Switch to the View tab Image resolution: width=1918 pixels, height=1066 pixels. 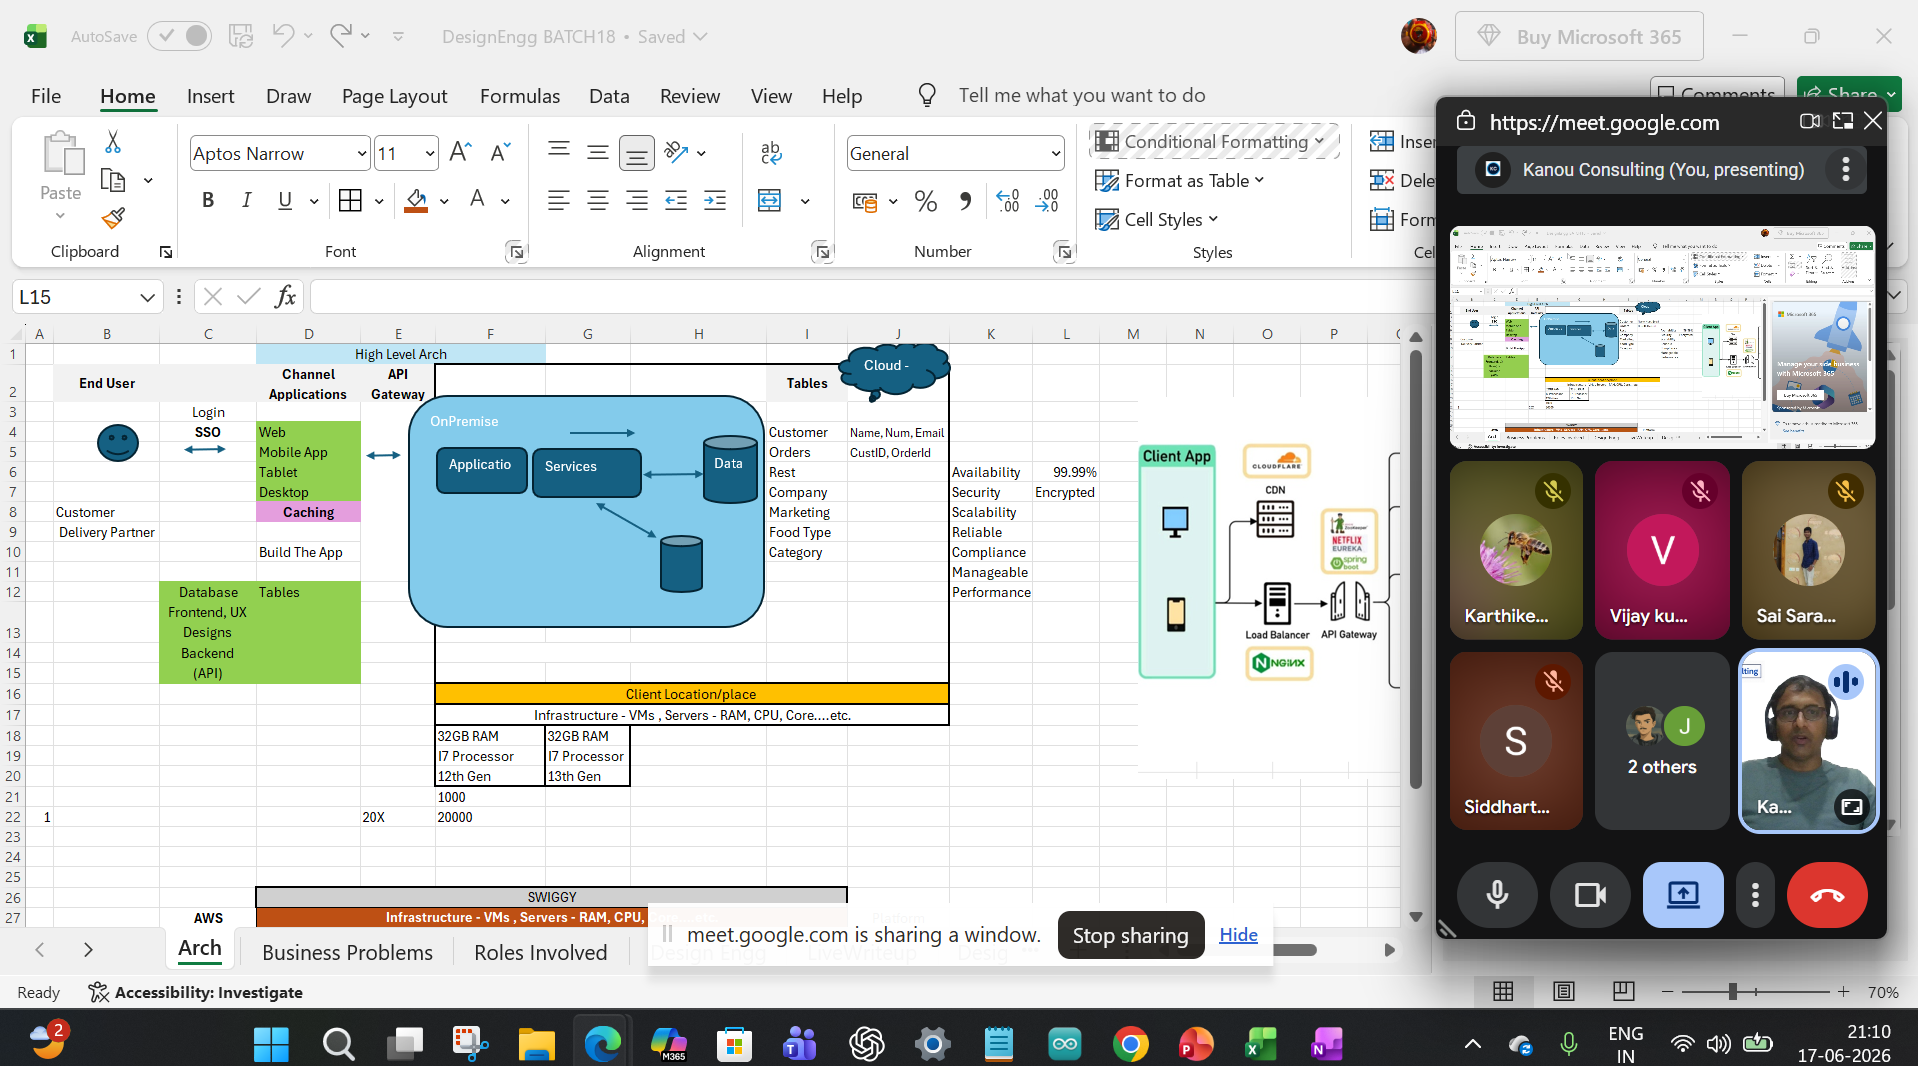point(771,96)
